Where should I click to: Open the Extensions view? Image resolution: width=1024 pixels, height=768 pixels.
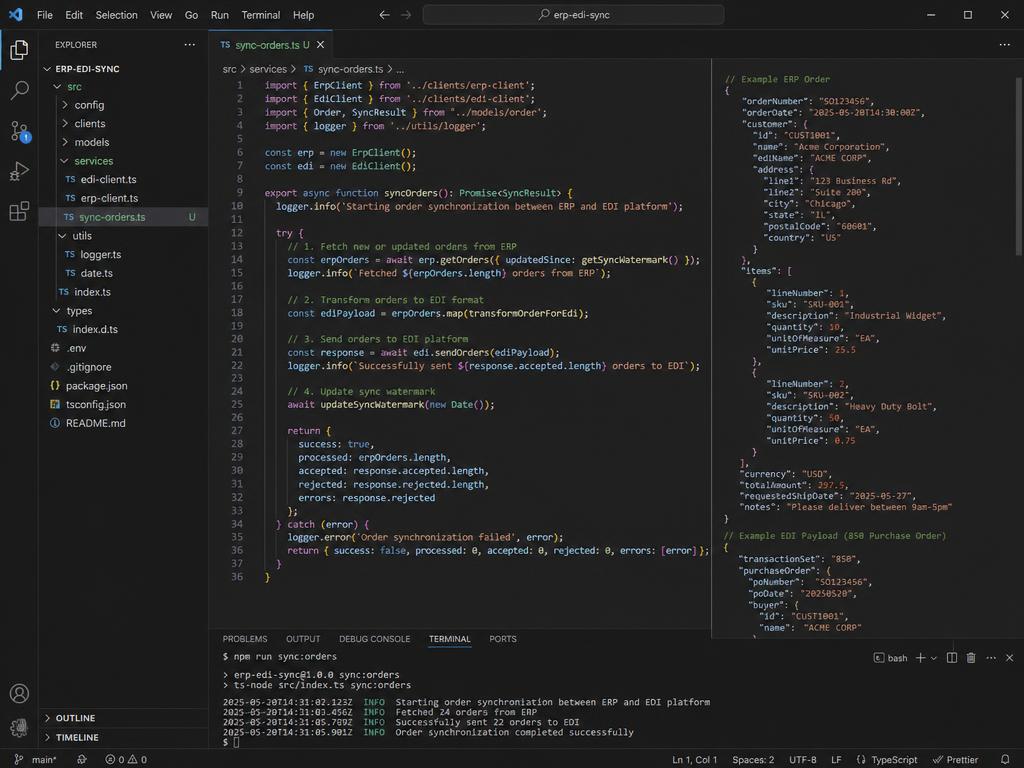coord(19,211)
